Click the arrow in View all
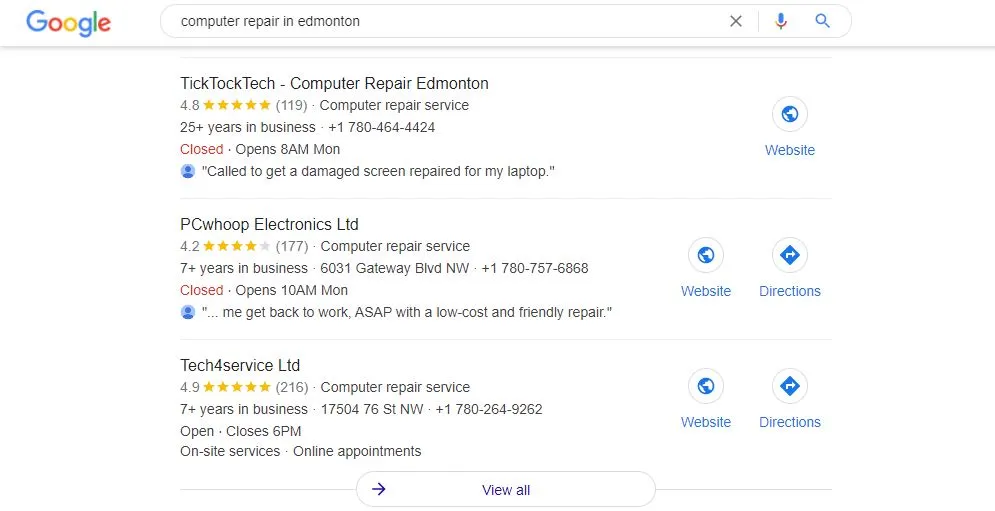 click(x=379, y=490)
